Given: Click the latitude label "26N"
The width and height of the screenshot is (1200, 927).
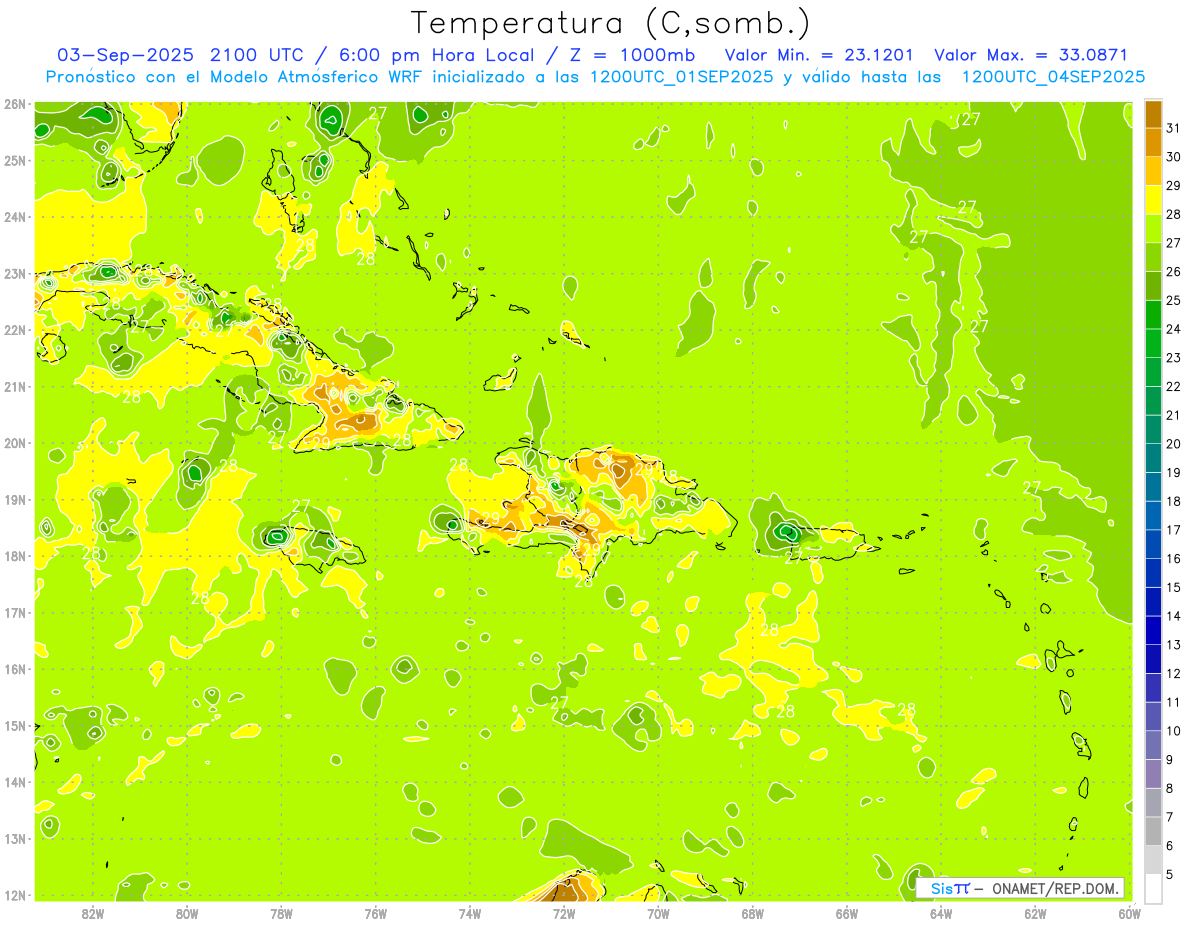Looking at the screenshot, I should pos(15,104).
